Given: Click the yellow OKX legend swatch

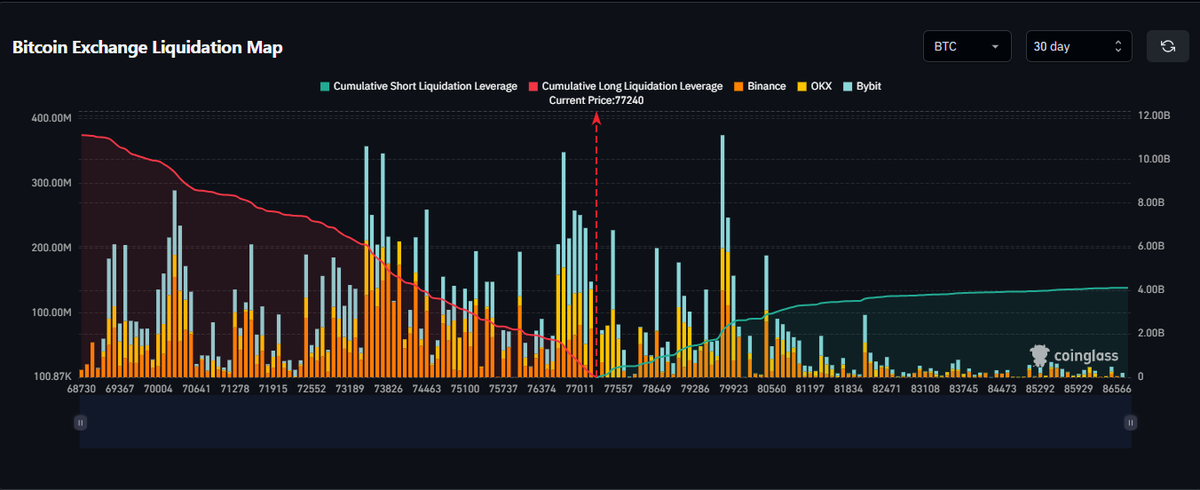Looking at the screenshot, I should 802,87.
